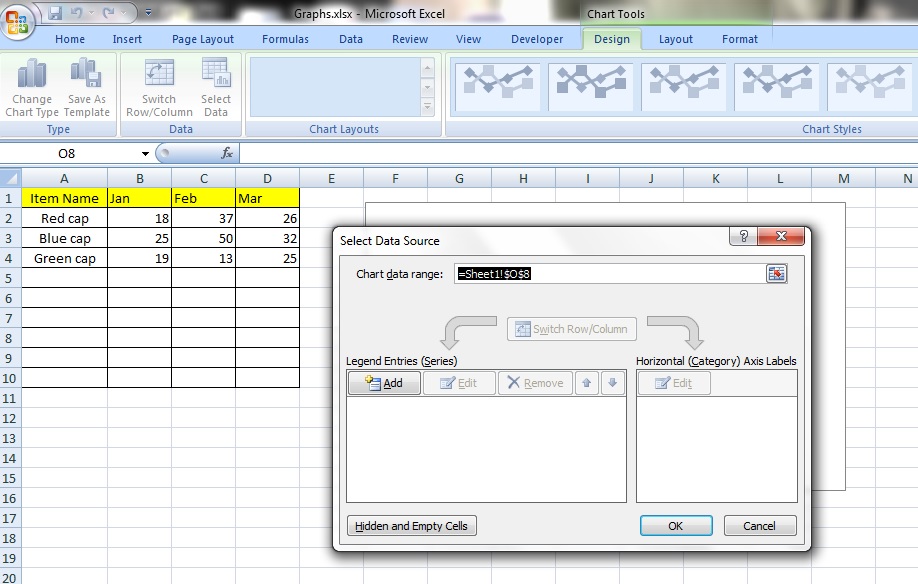Image resolution: width=918 pixels, height=584 pixels.
Task: Expand the Chart Layouts gallery more arrow
Action: (428, 106)
